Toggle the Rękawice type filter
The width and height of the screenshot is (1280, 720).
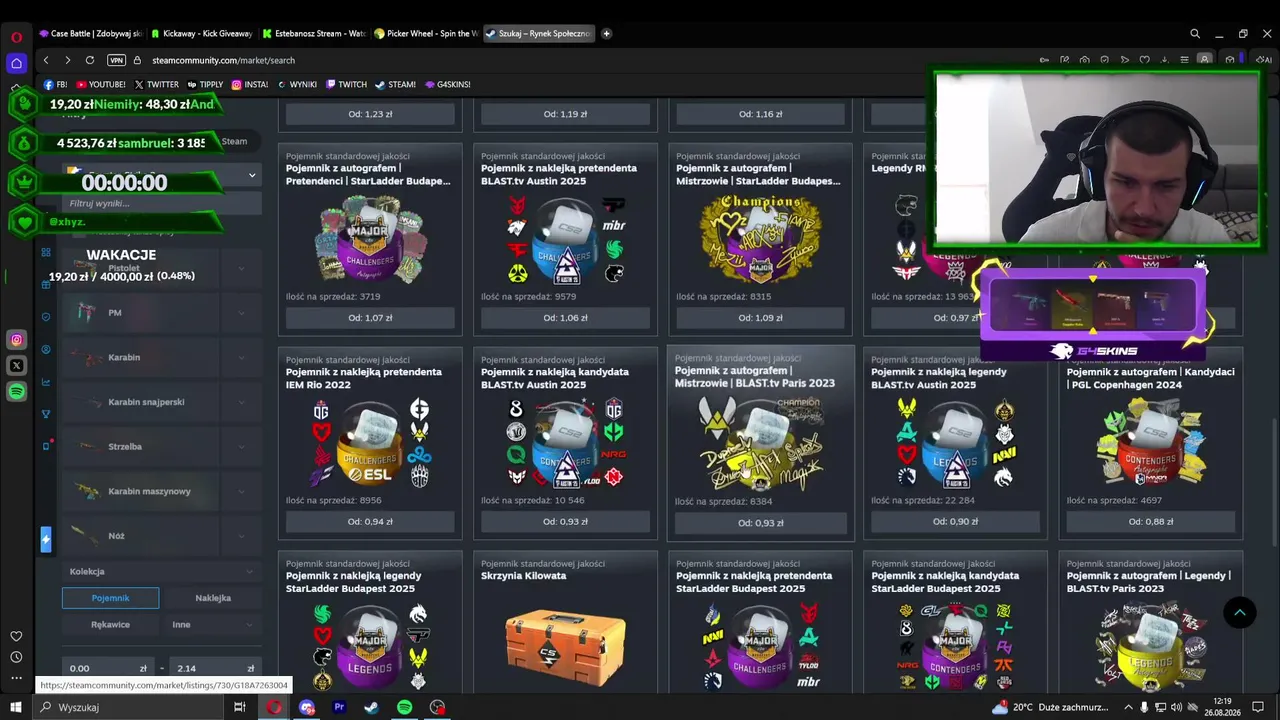(110, 624)
